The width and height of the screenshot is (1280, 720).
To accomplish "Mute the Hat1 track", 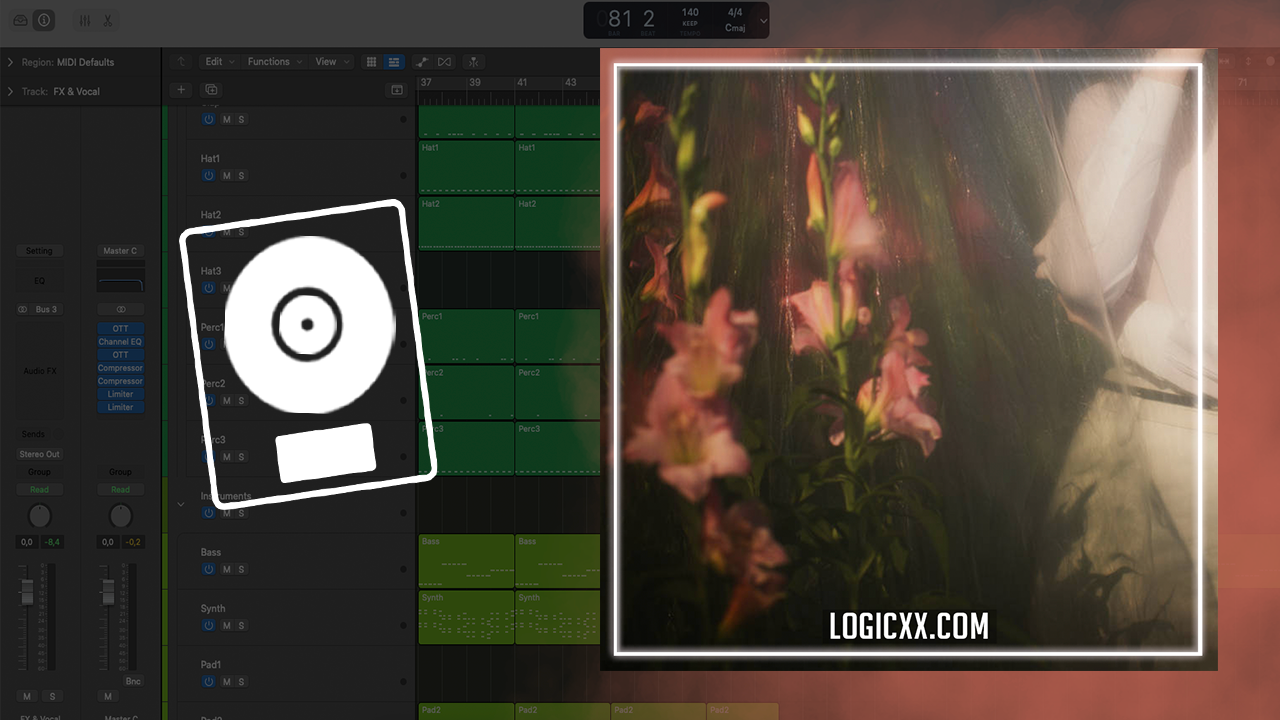I will pos(227,176).
